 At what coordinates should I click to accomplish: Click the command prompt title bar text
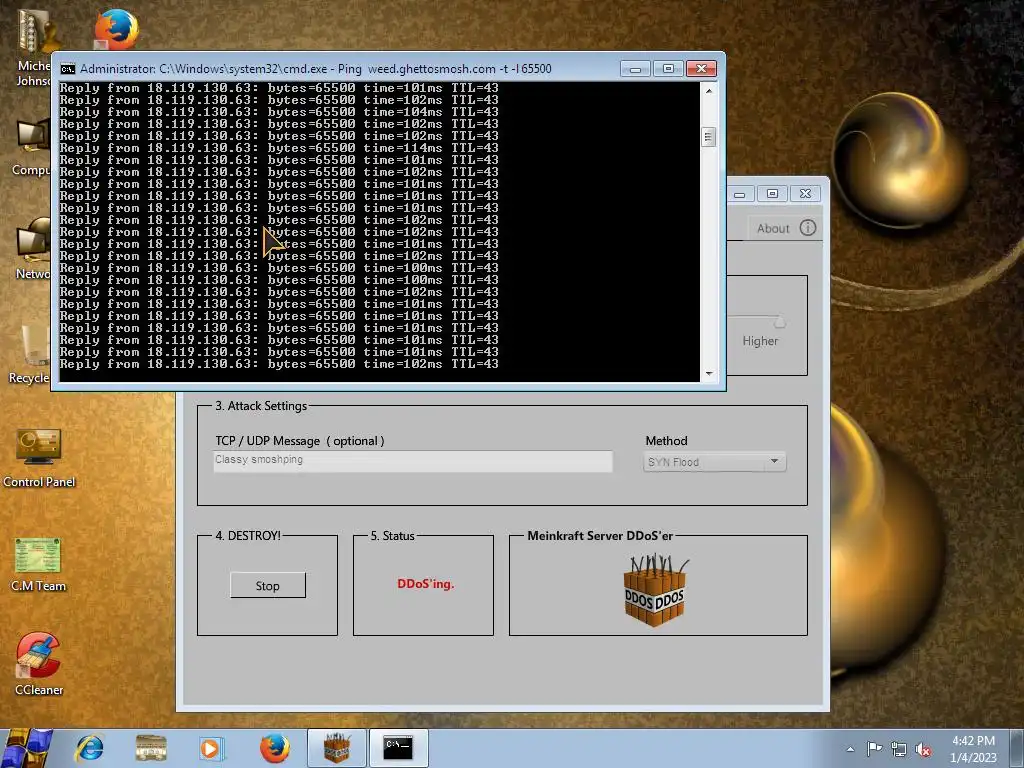315,69
